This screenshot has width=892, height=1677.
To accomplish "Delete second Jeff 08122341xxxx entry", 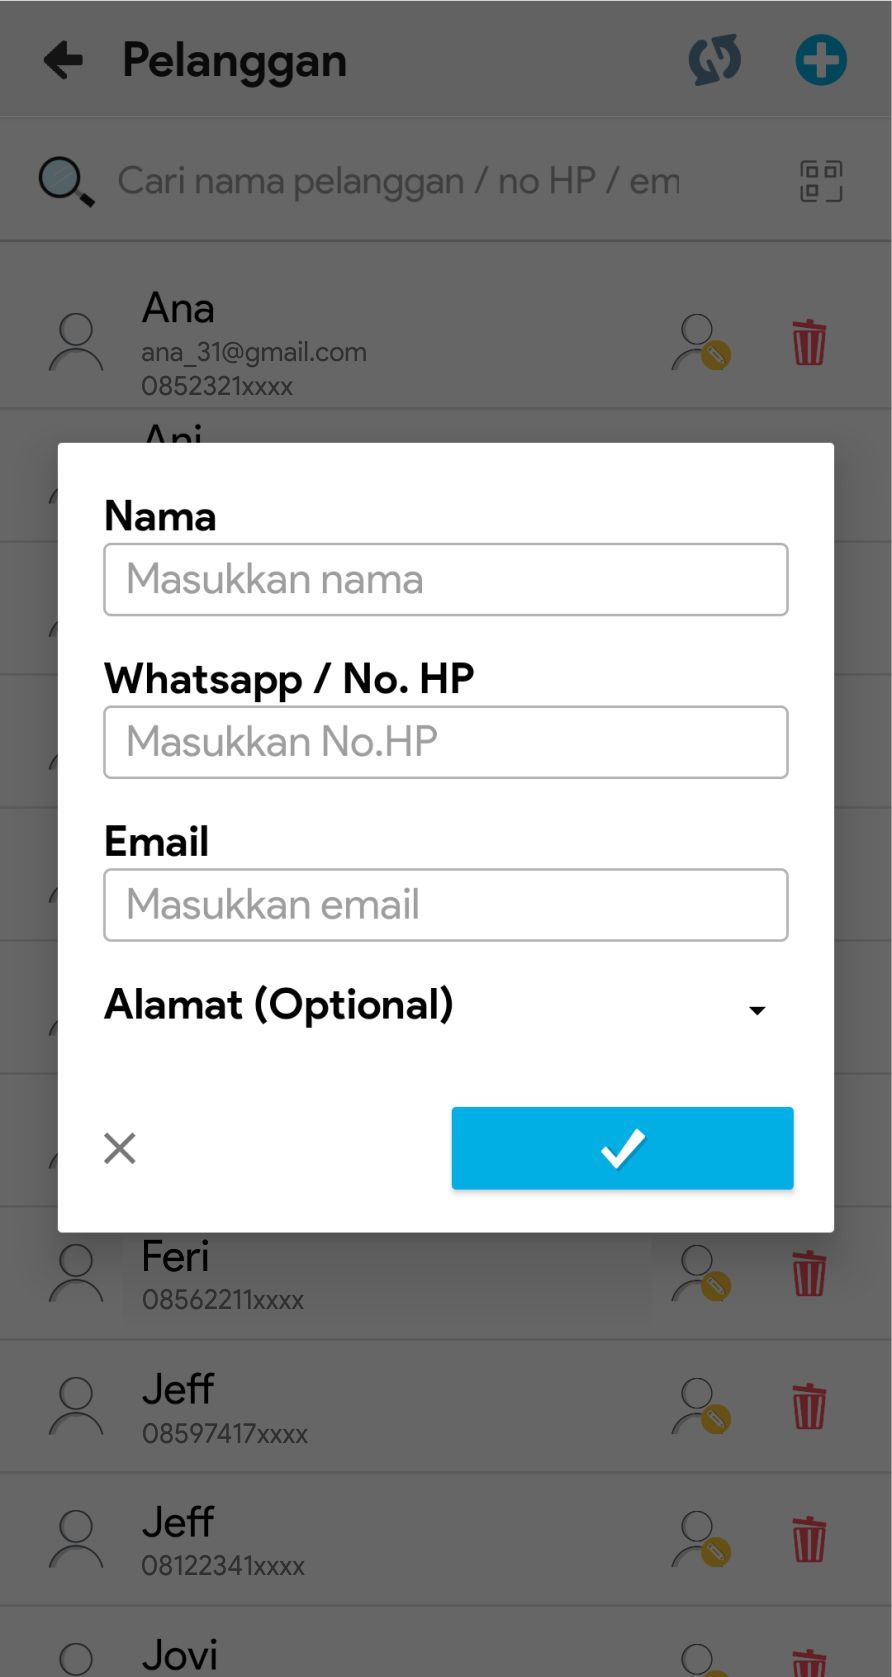I will pyautogui.click(x=809, y=1539).
